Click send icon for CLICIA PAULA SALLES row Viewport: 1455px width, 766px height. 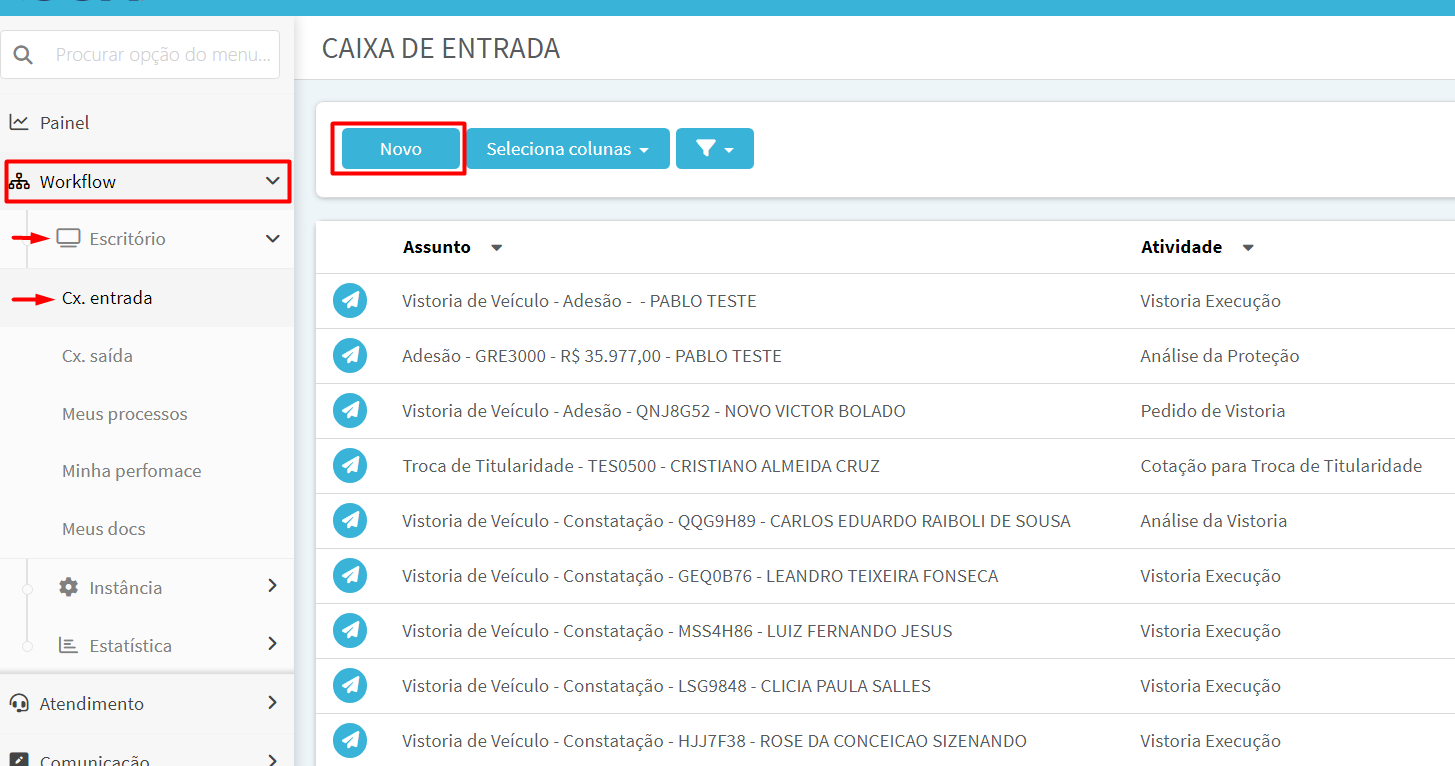[350, 685]
